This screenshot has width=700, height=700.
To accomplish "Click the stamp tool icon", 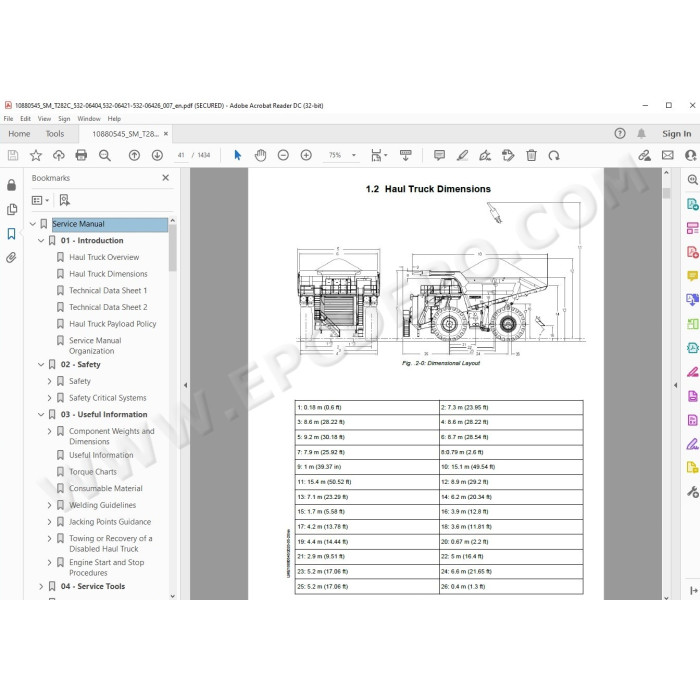I will [x=508, y=155].
